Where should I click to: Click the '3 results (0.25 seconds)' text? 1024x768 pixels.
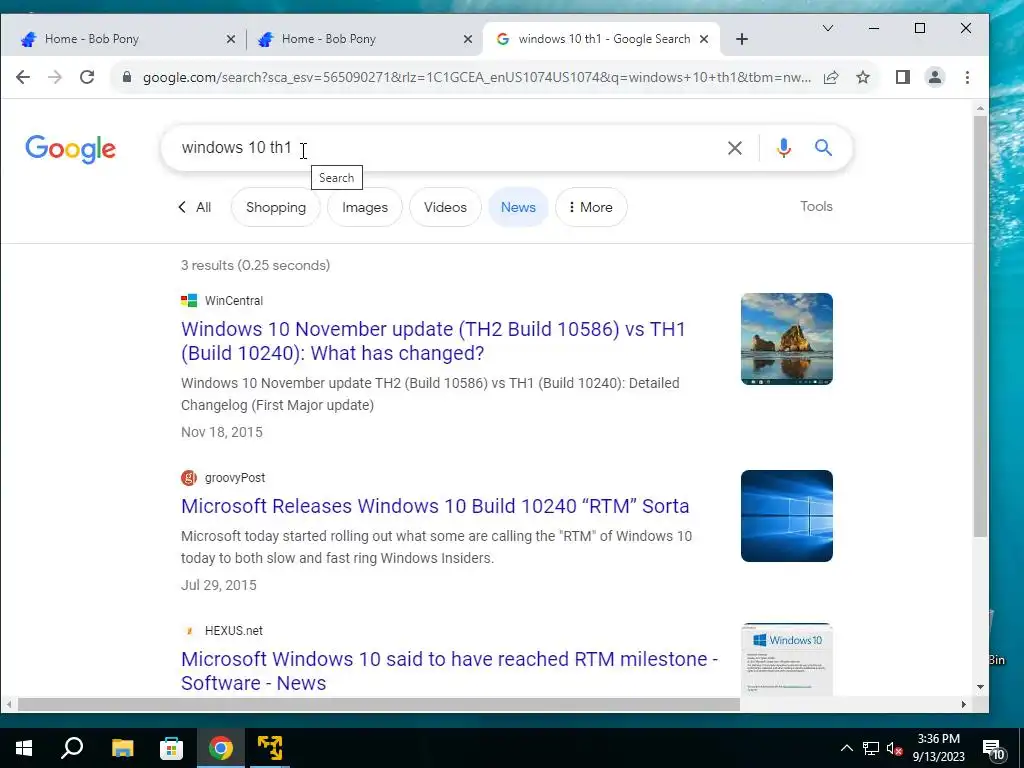coord(255,265)
